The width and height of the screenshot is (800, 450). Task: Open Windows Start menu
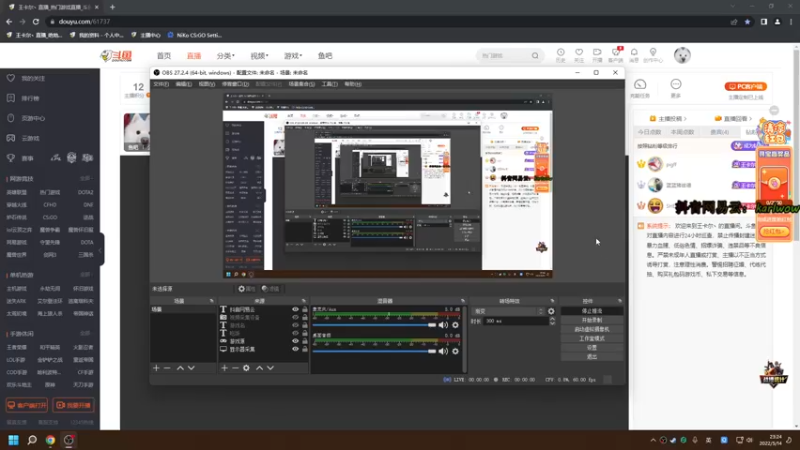[x=13, y=440]
